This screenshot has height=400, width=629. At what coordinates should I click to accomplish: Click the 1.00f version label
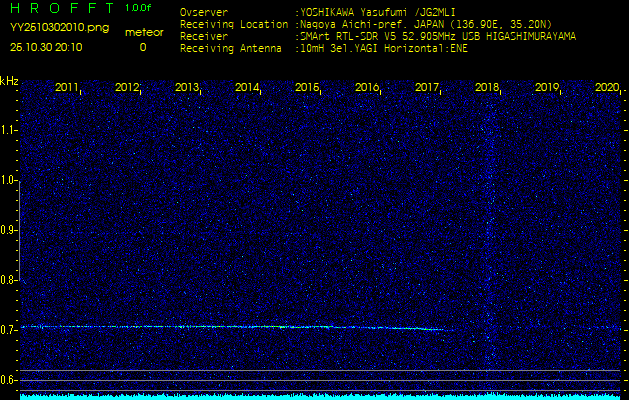click(x=138, y=8)
